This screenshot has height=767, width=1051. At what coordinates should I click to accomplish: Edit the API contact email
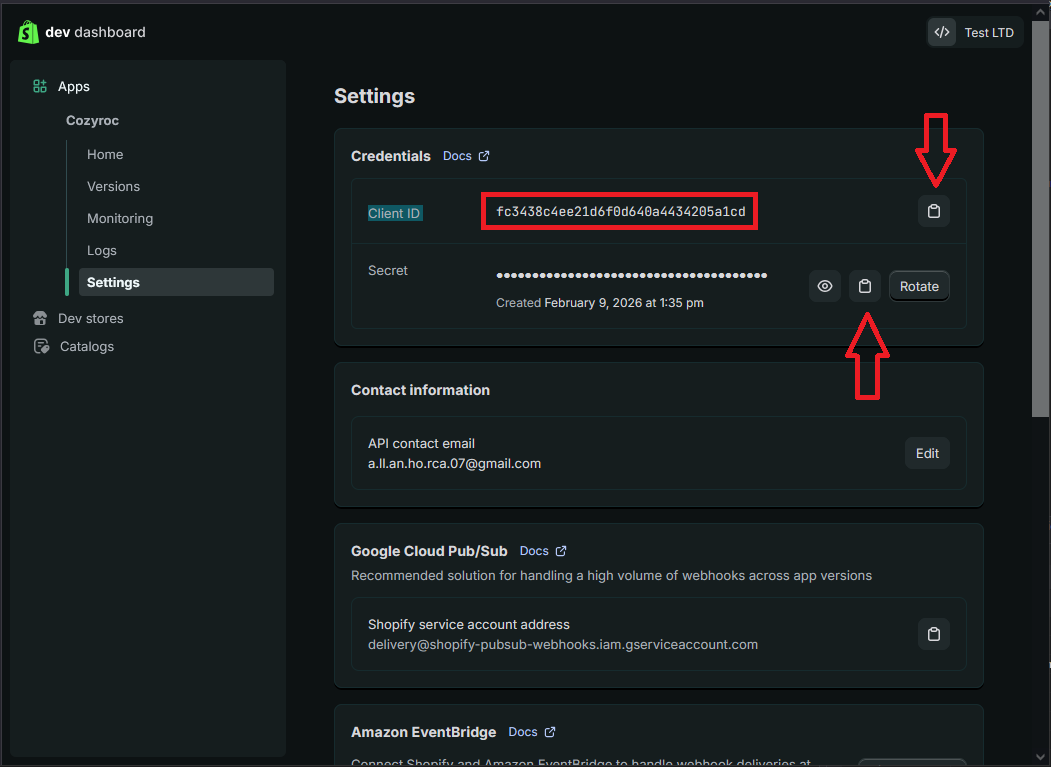[x=927, y=453]
